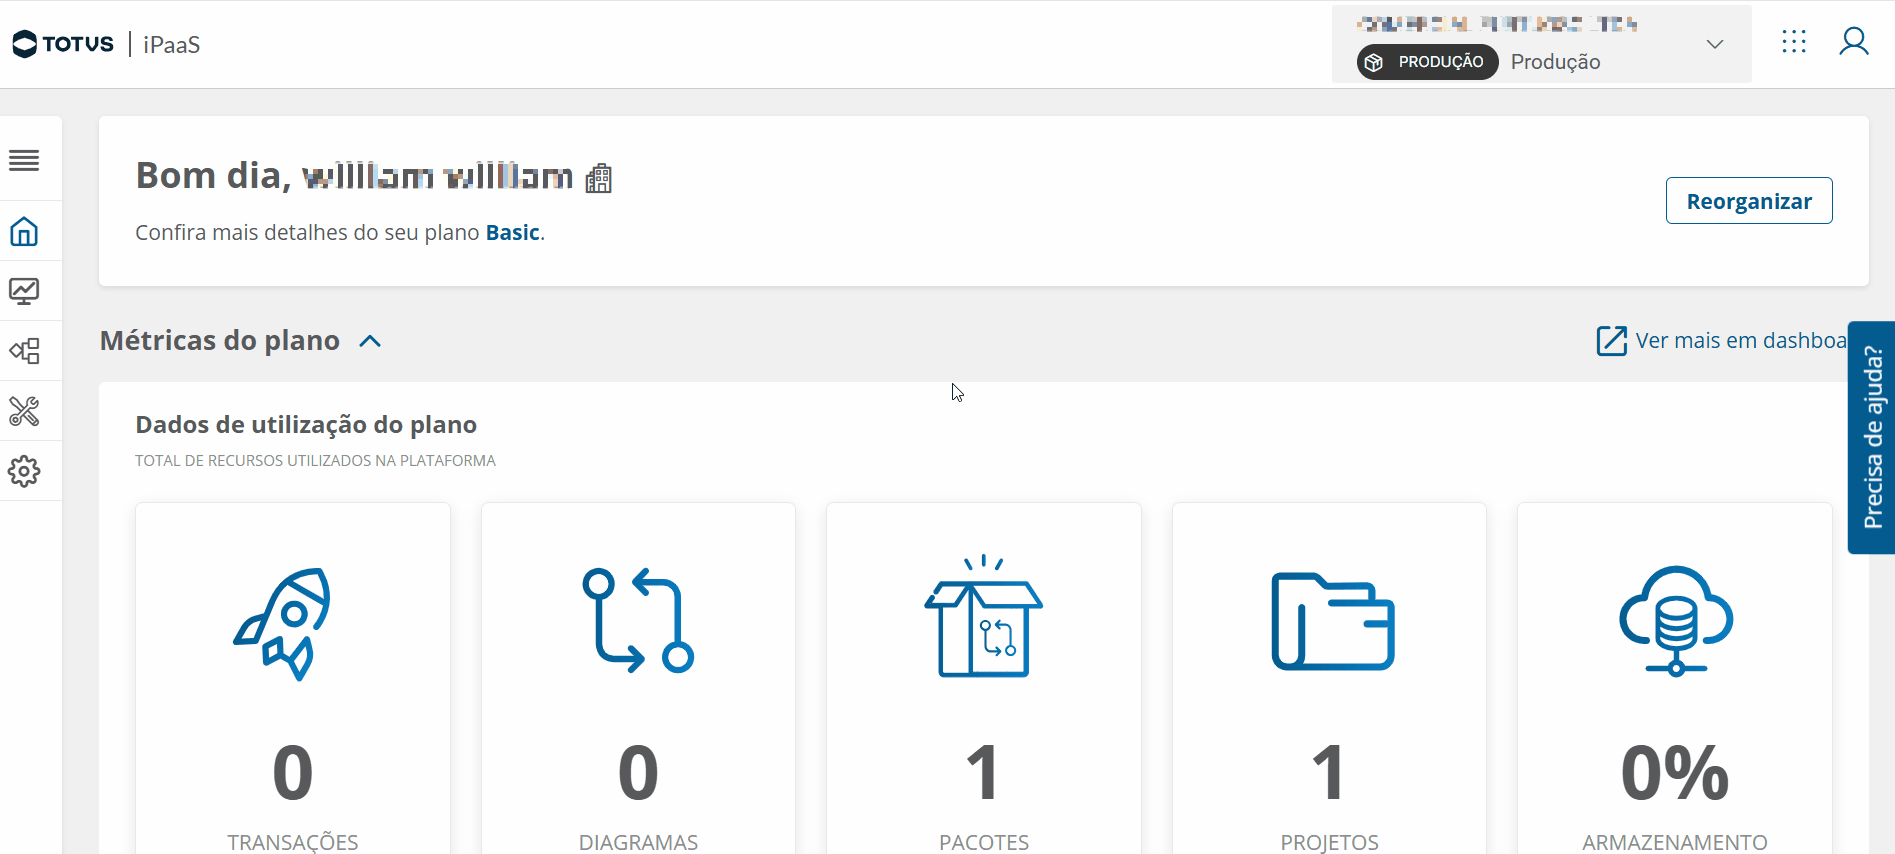
Task: Select the Pacotes metric card
Action: point(984,680)
